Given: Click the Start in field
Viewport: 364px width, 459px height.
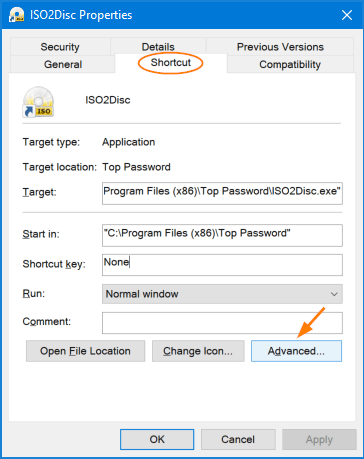Looking at the screenshot, I should pos(222,235).
